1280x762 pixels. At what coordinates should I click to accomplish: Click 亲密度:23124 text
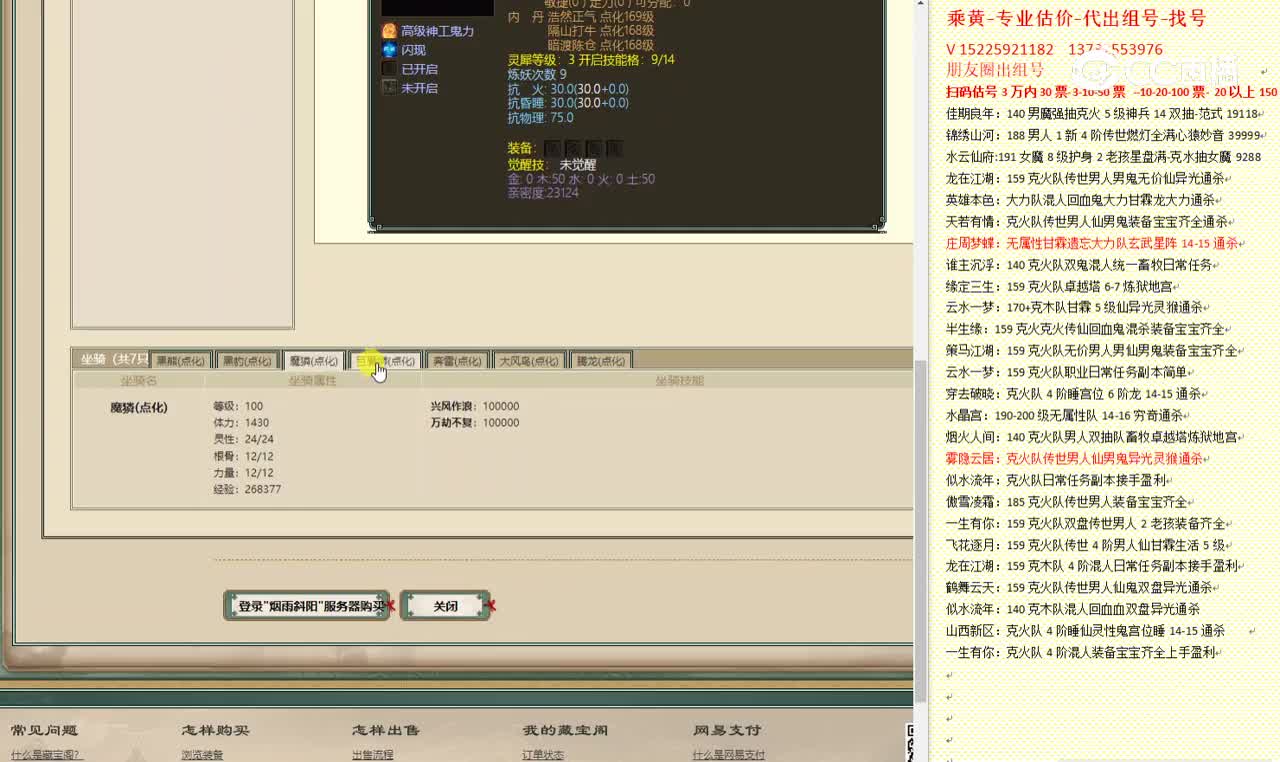pyautogui.click(x=543, y=193)
